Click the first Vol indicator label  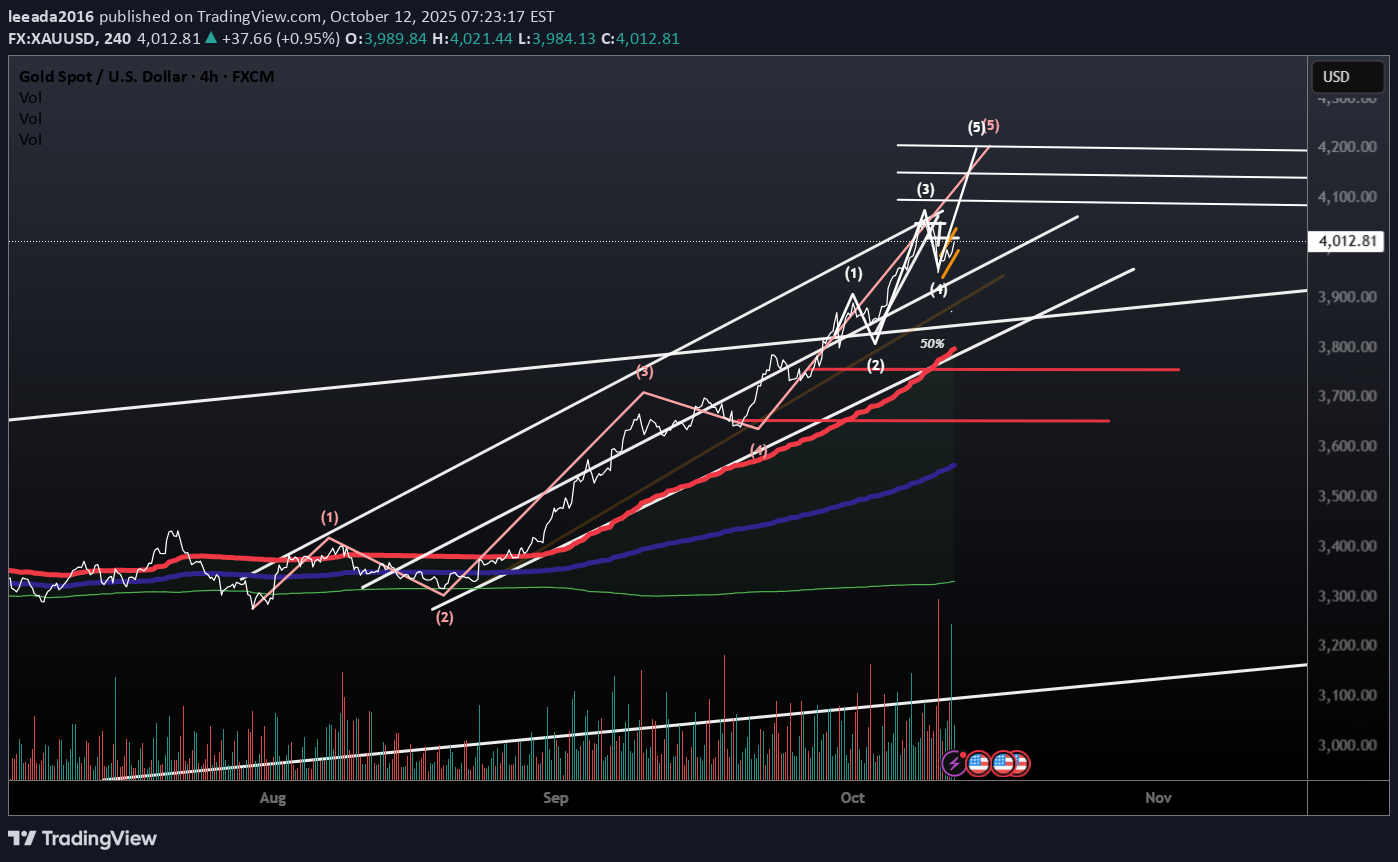[30, 97]
